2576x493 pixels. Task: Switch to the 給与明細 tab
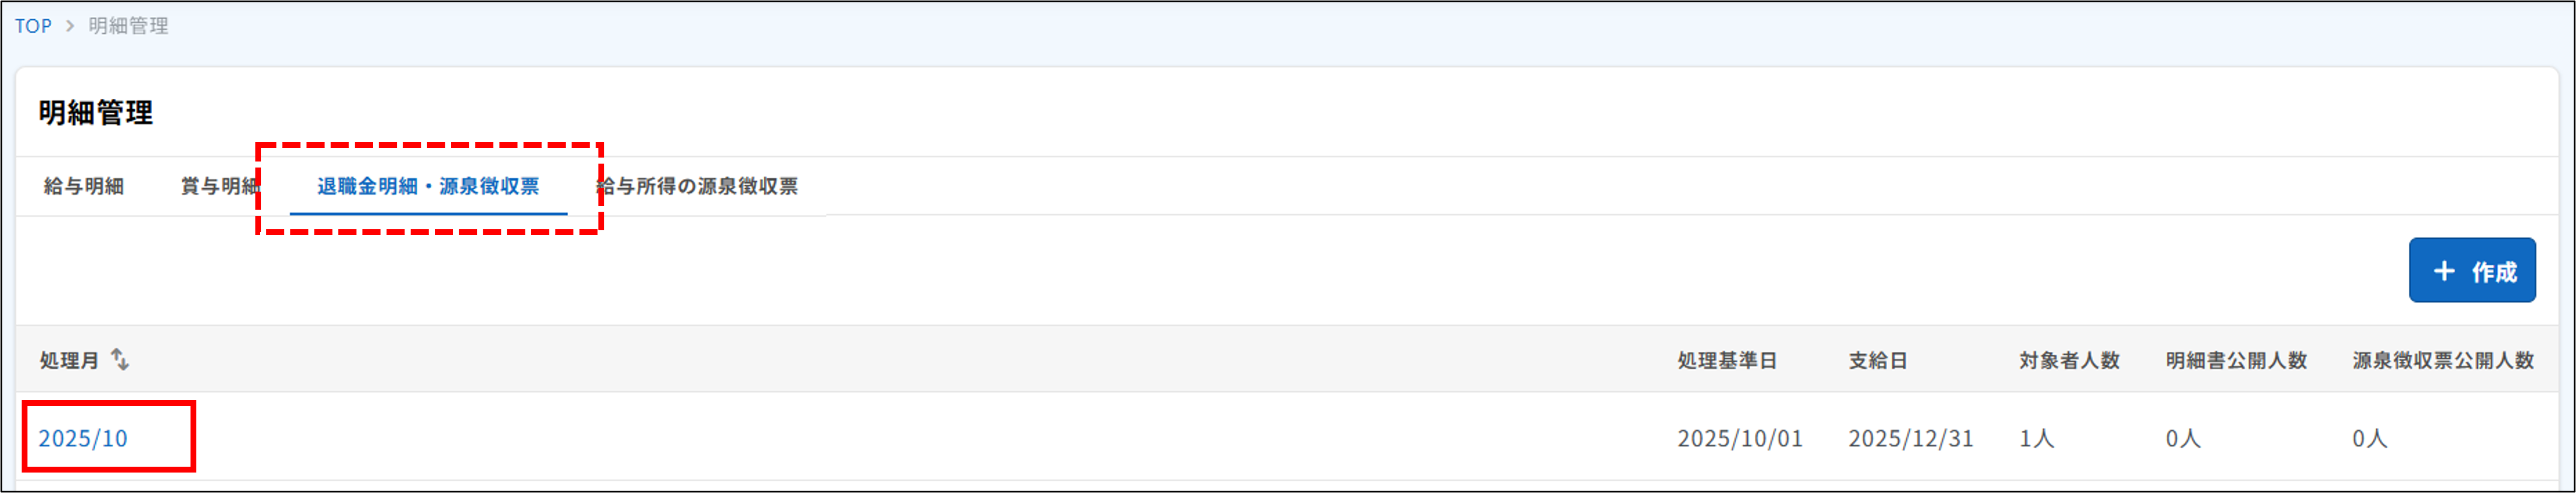tap(84, 186)
